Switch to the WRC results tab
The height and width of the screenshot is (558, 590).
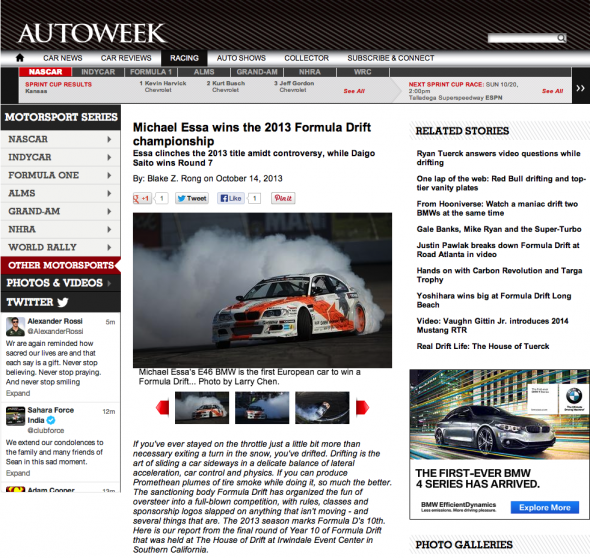click(363, 72)
